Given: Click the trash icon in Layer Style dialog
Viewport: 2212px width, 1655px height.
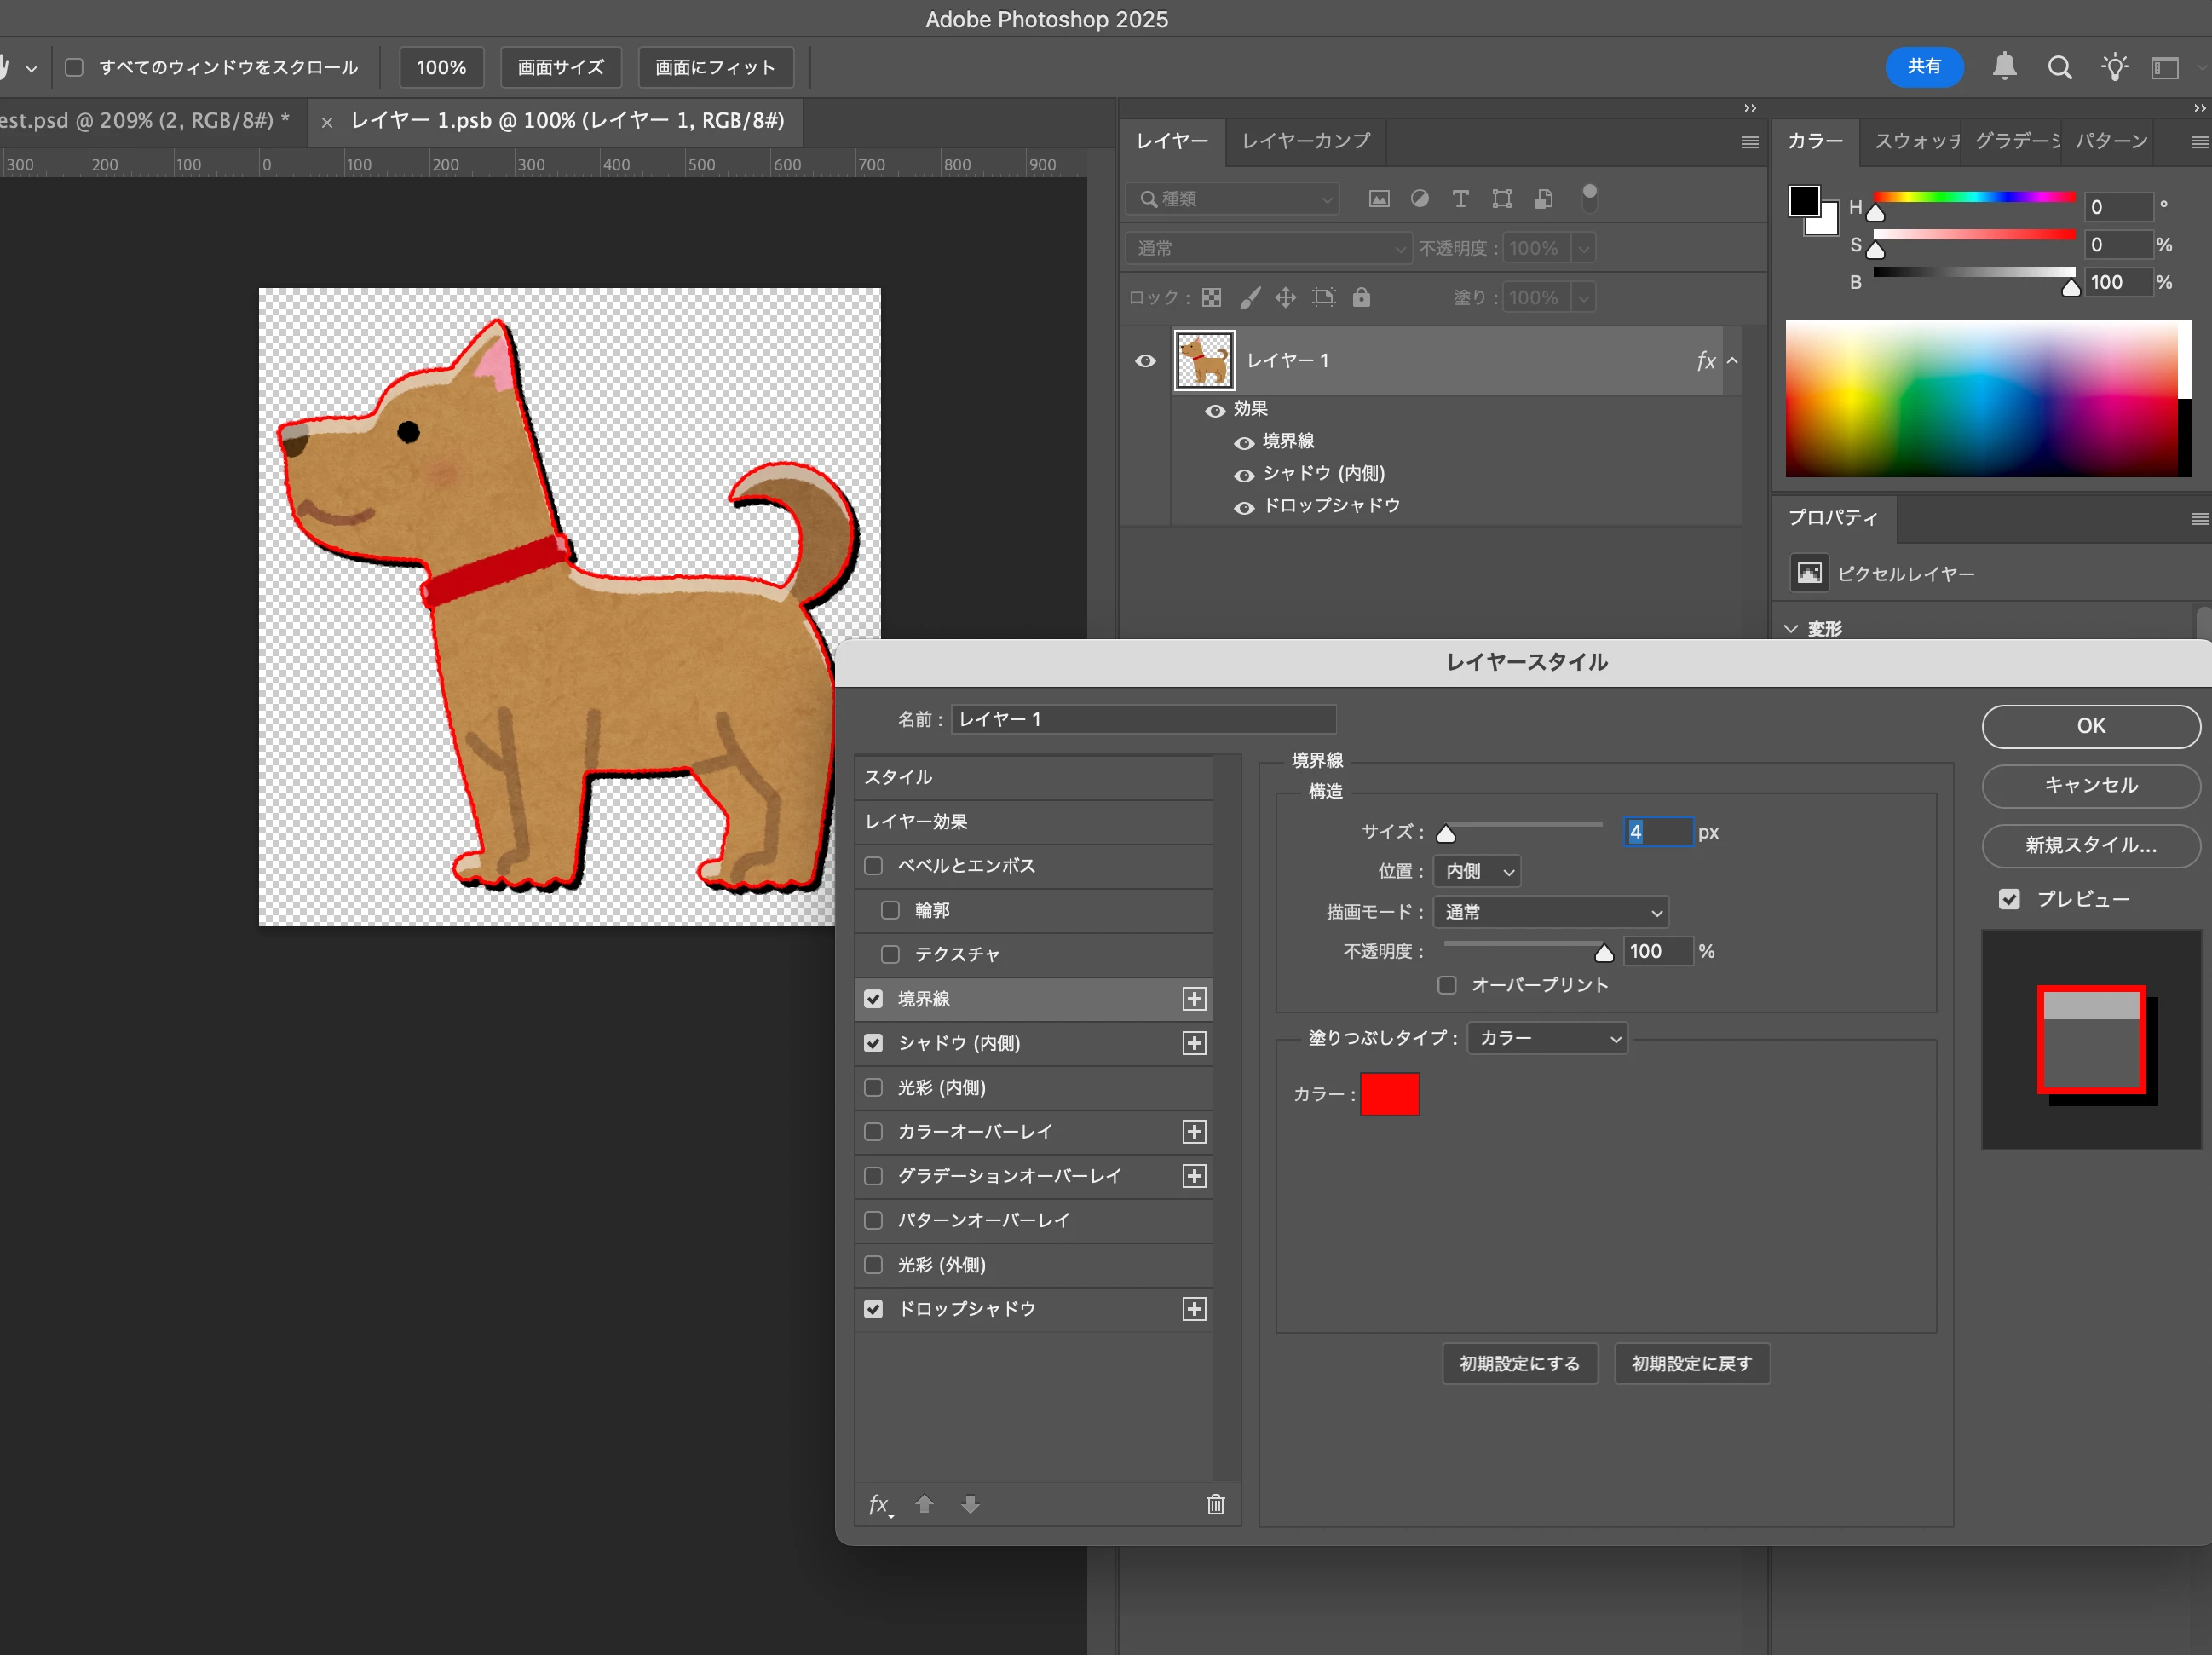Looking at the screenshot, I should 1215,1504.
